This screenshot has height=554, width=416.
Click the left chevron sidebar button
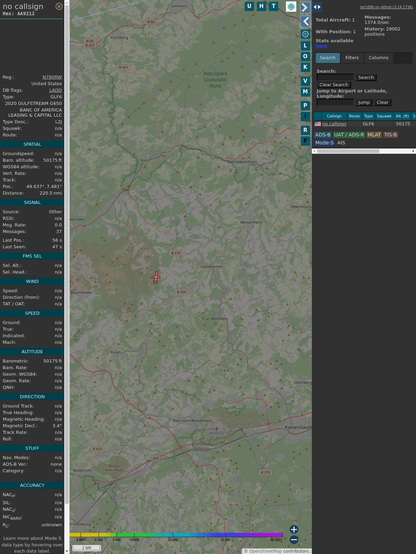pyautogui.click(x=305, y=22)
